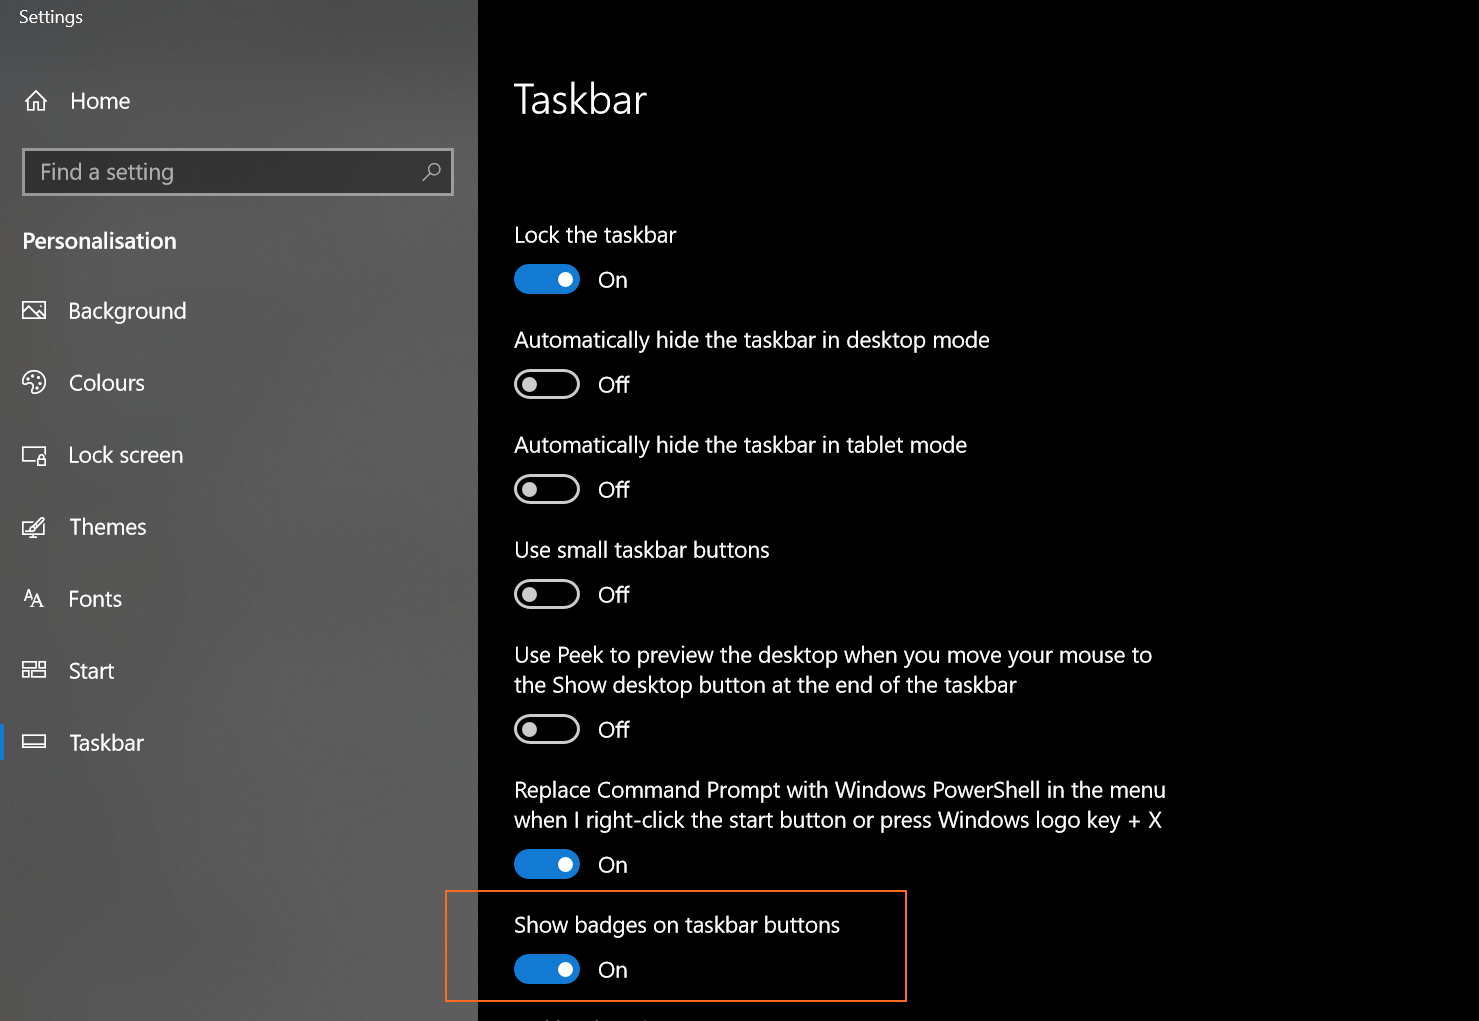Screen dimensions: 1479x1021
Task: Select the Themes paintbrush icon
Action: click(34, 527)
